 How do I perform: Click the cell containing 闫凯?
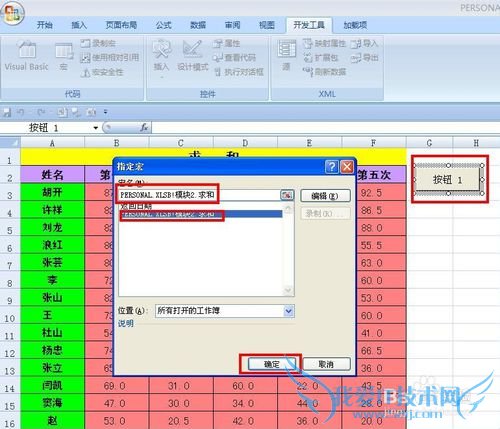pyautogui.click(x=52, y=386)
